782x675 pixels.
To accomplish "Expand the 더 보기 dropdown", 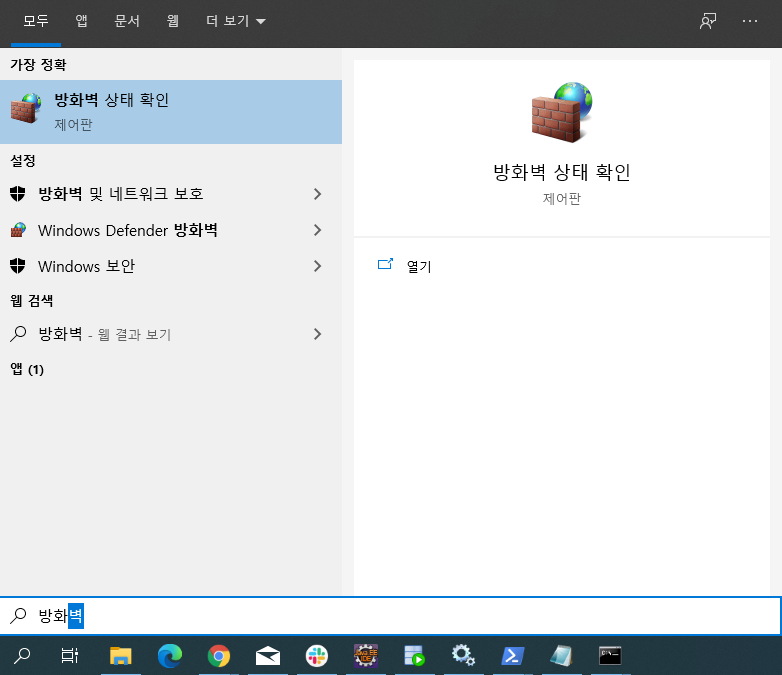I will click(x=235, y=21).
